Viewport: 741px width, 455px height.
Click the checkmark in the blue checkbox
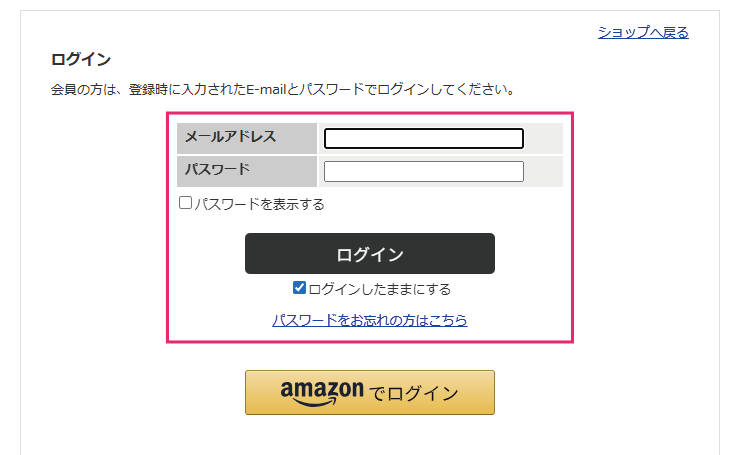point(299,289)
